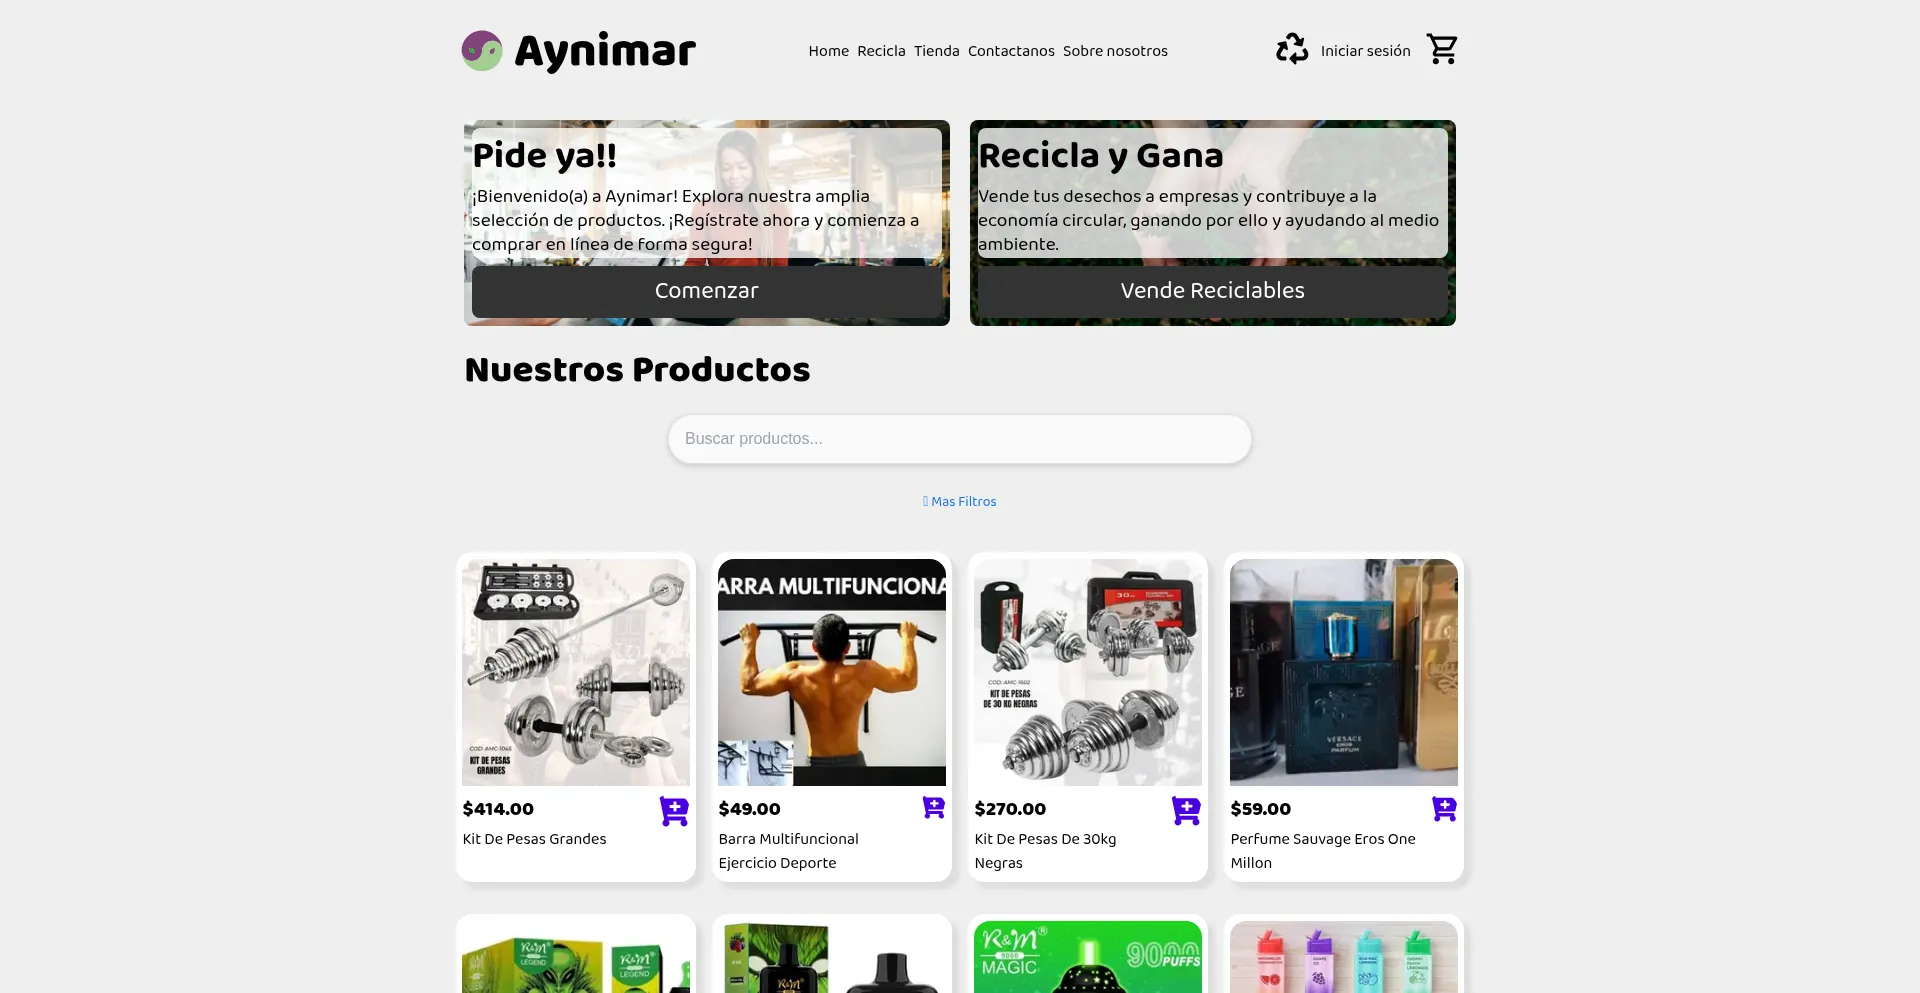This screenshot has width=1920, height=993.
Task: Open the green R&M Legend product thumbnail
Action: pyautogui.click(x=576, y=957)
